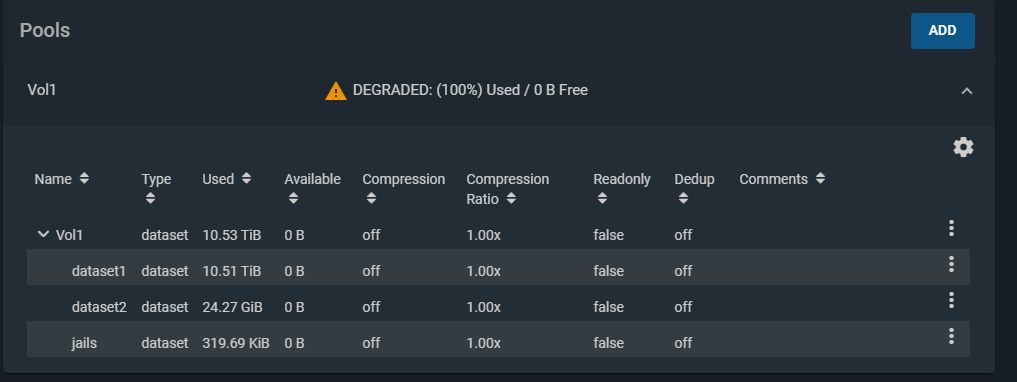This screenshot has height=382, width=1017.
Task: Open the three-dot menu for dataset2
Action: pyautogui.click(x=951, y=300)
